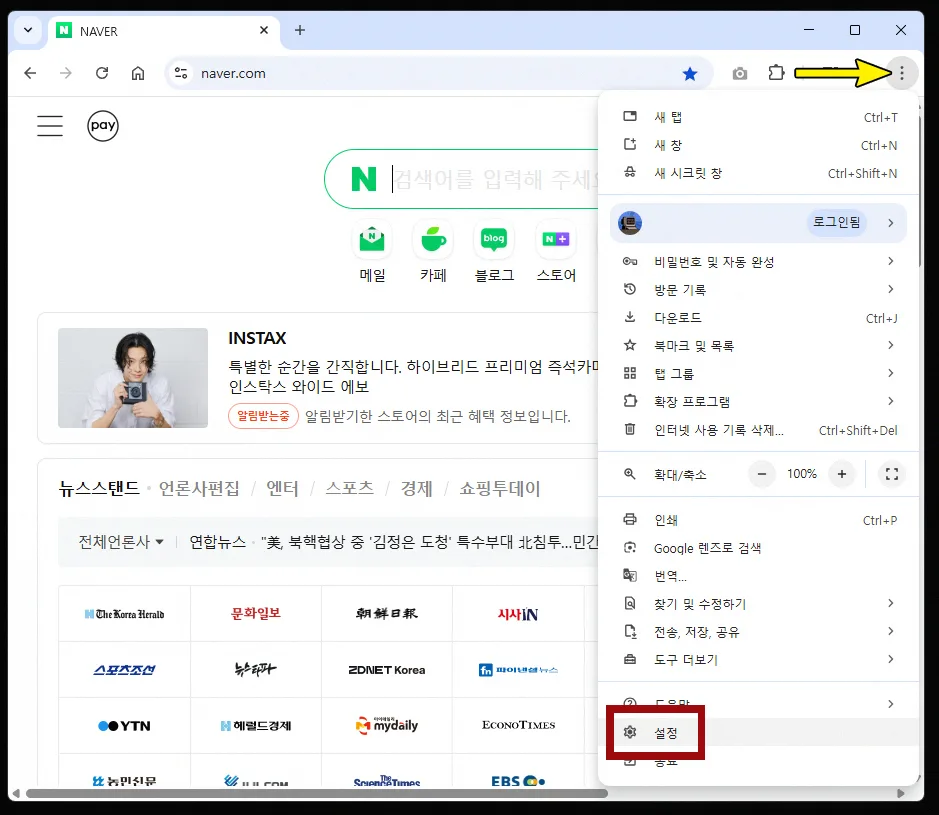The width and height of the screenshot is (939, 815).
Task: Select the 뉴스스탠드 tab
Action: [x=99, y=488]
